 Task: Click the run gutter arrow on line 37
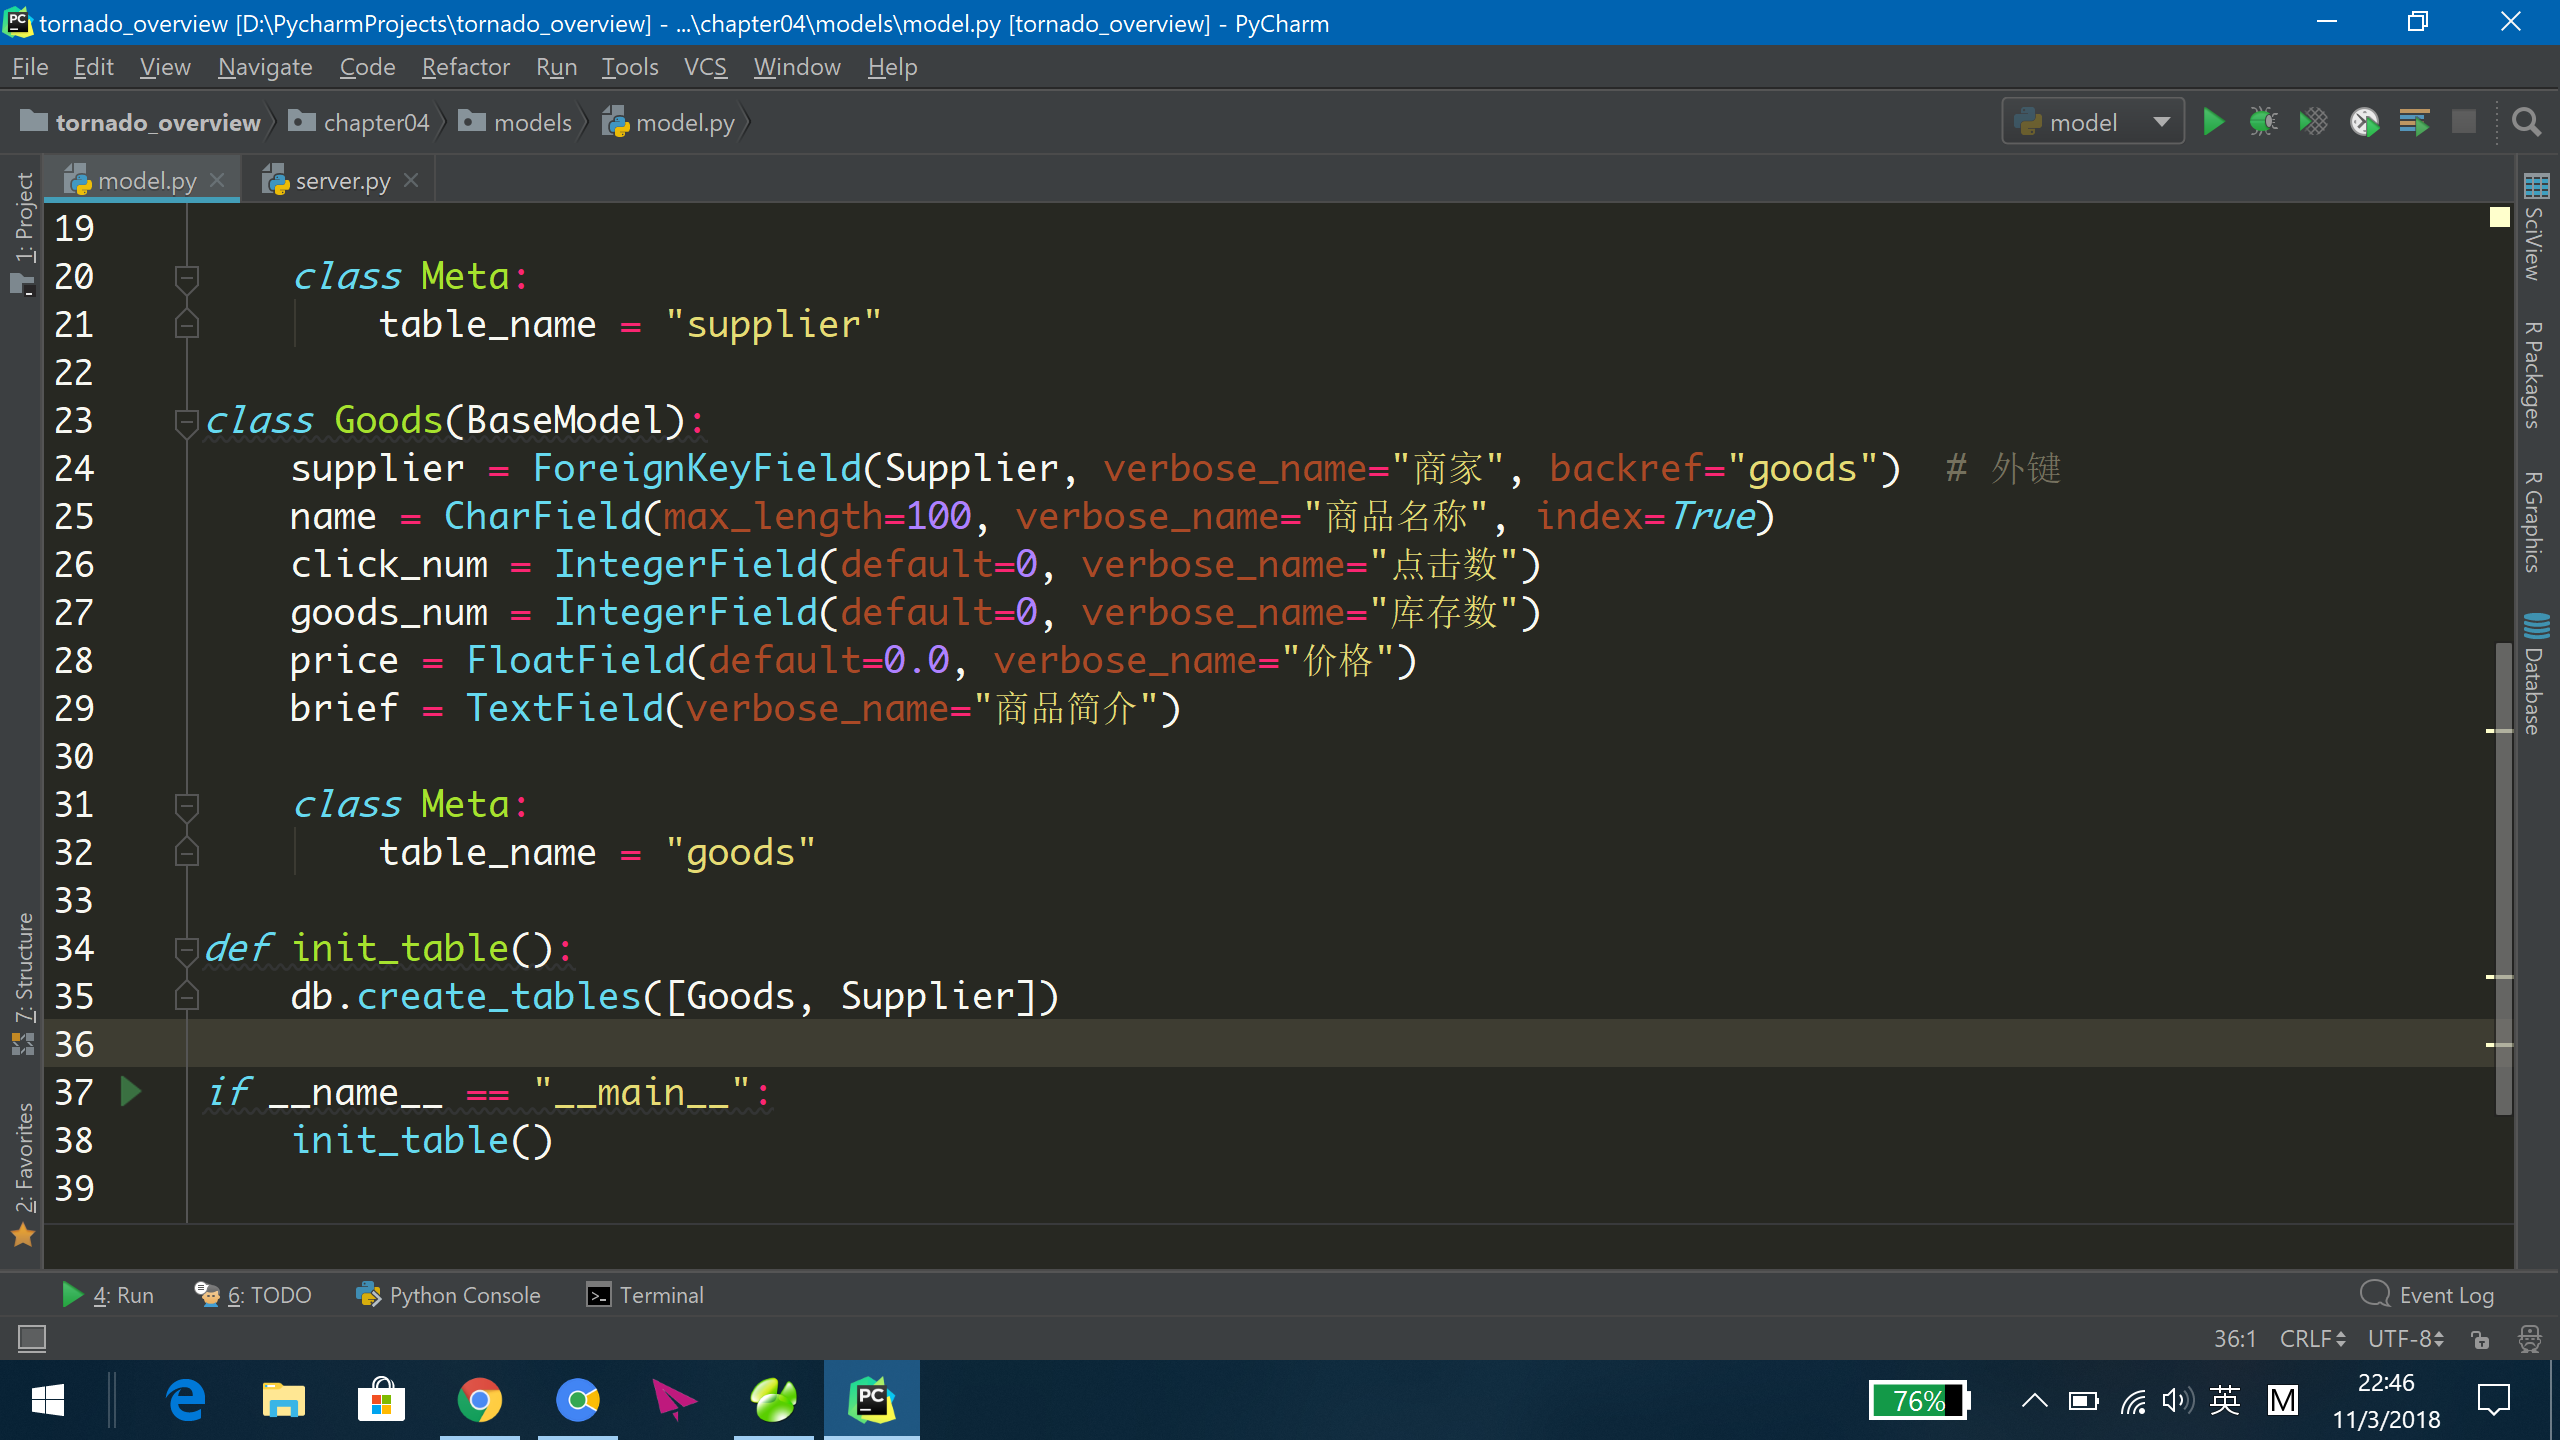point(130,1091)
